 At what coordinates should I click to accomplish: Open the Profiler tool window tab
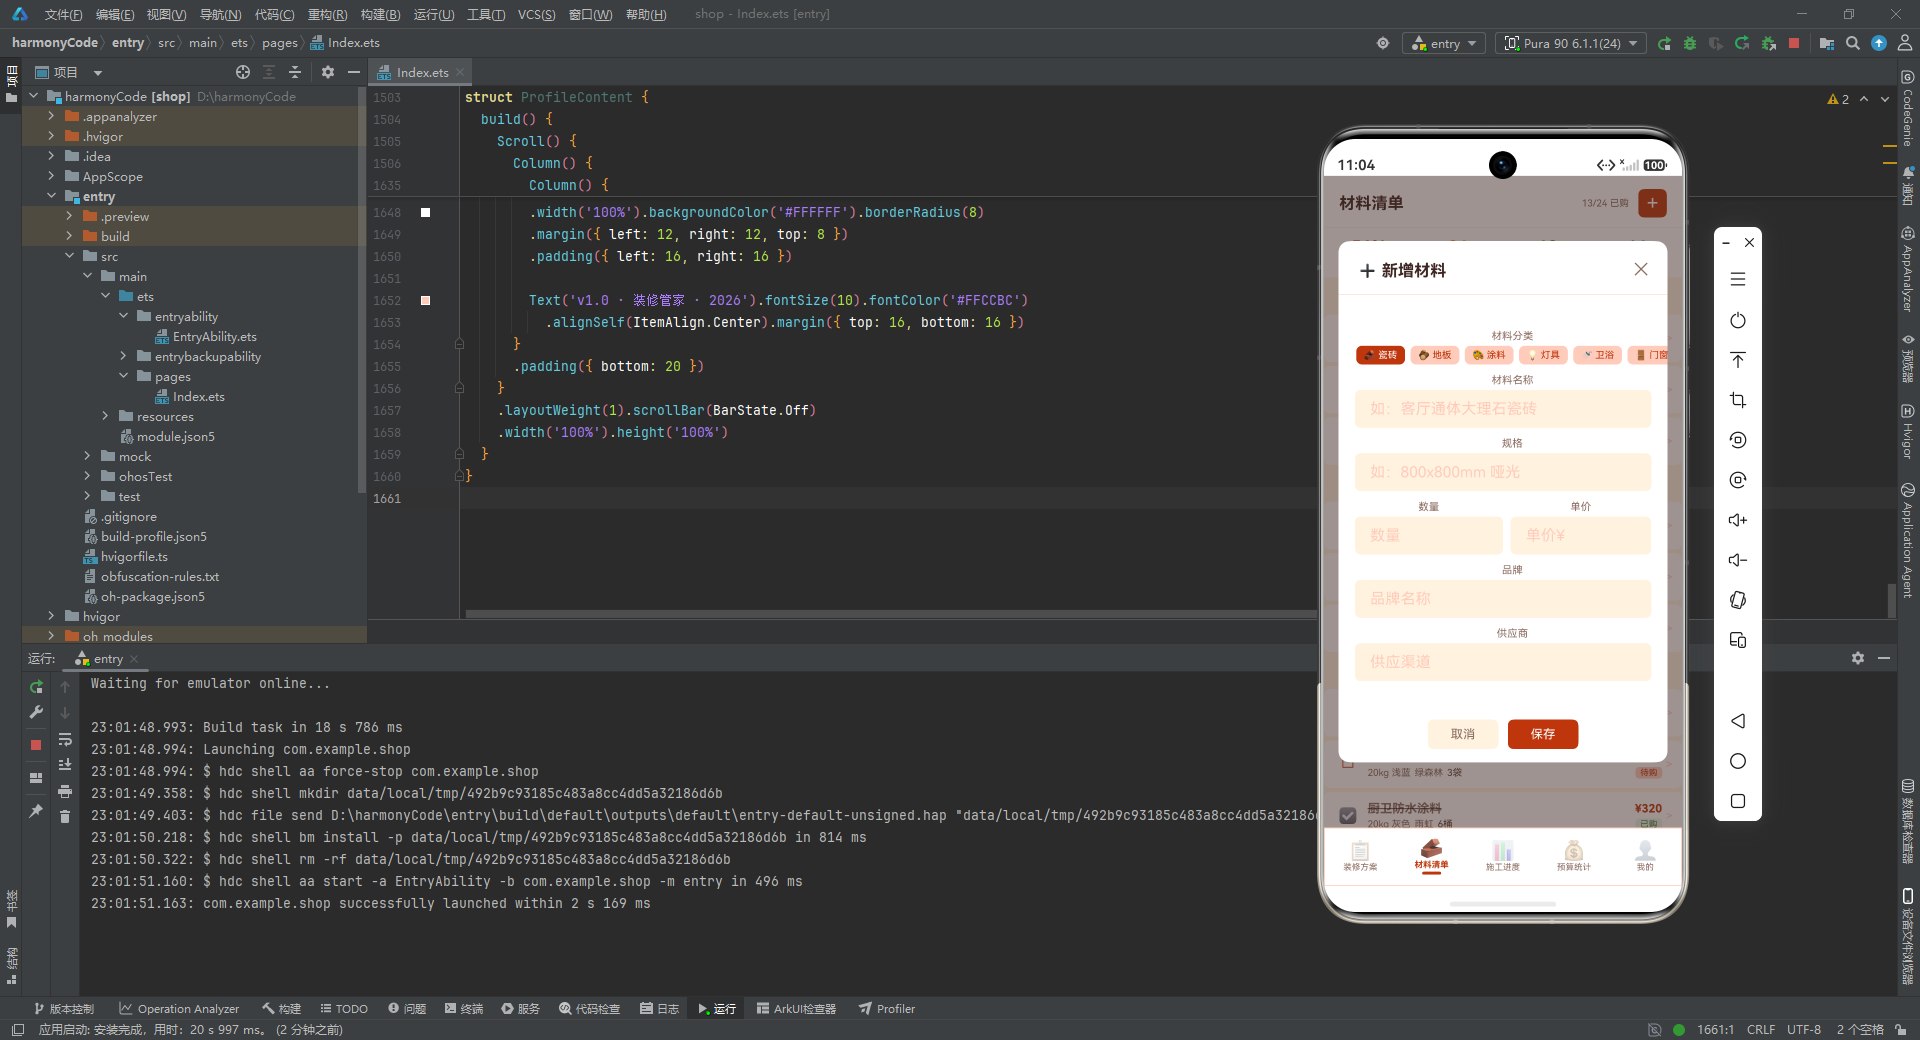pyautogui.click(x=887, y=1009)
